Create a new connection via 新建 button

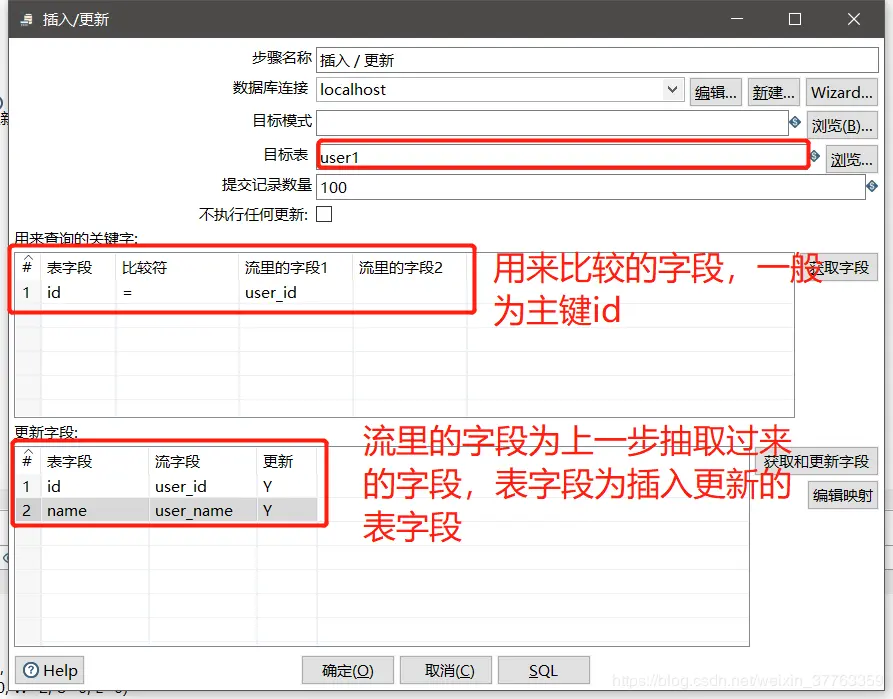point(772,92)
